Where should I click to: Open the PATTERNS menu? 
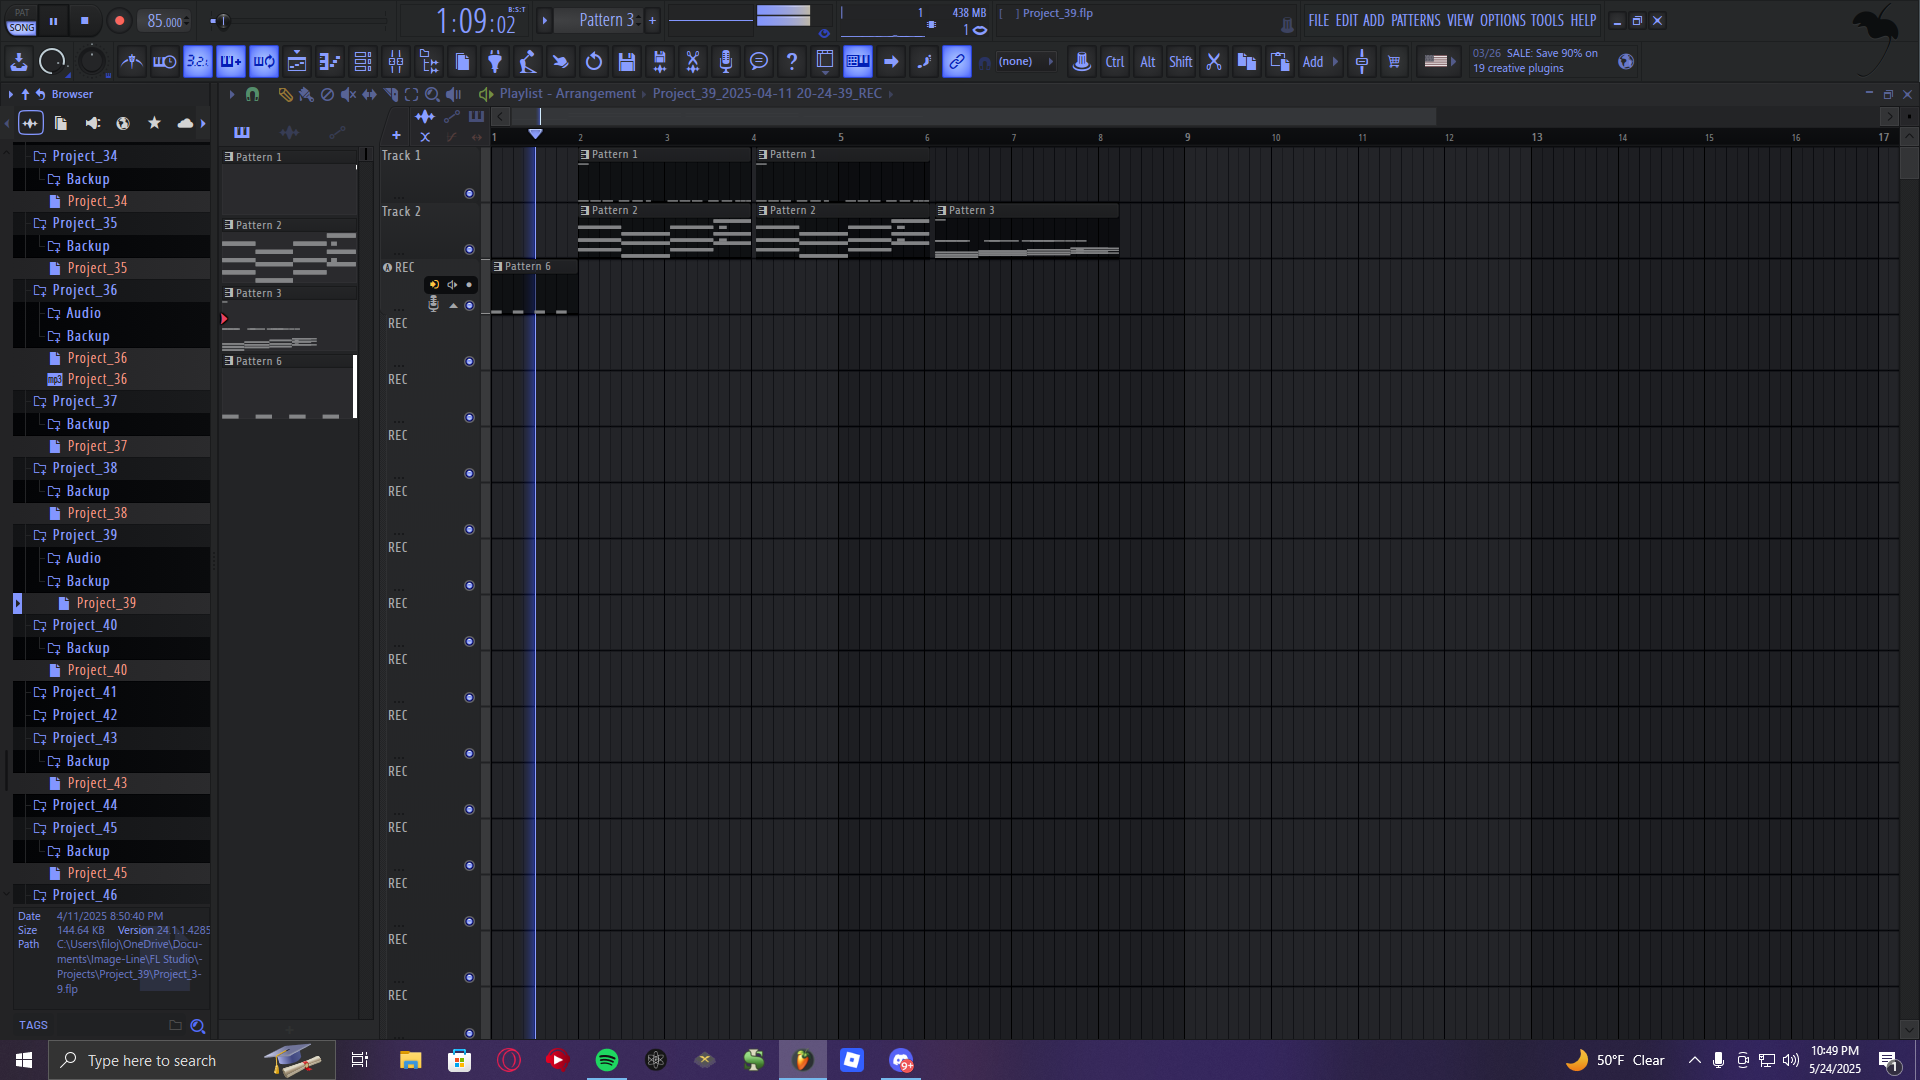point(1415,20)
